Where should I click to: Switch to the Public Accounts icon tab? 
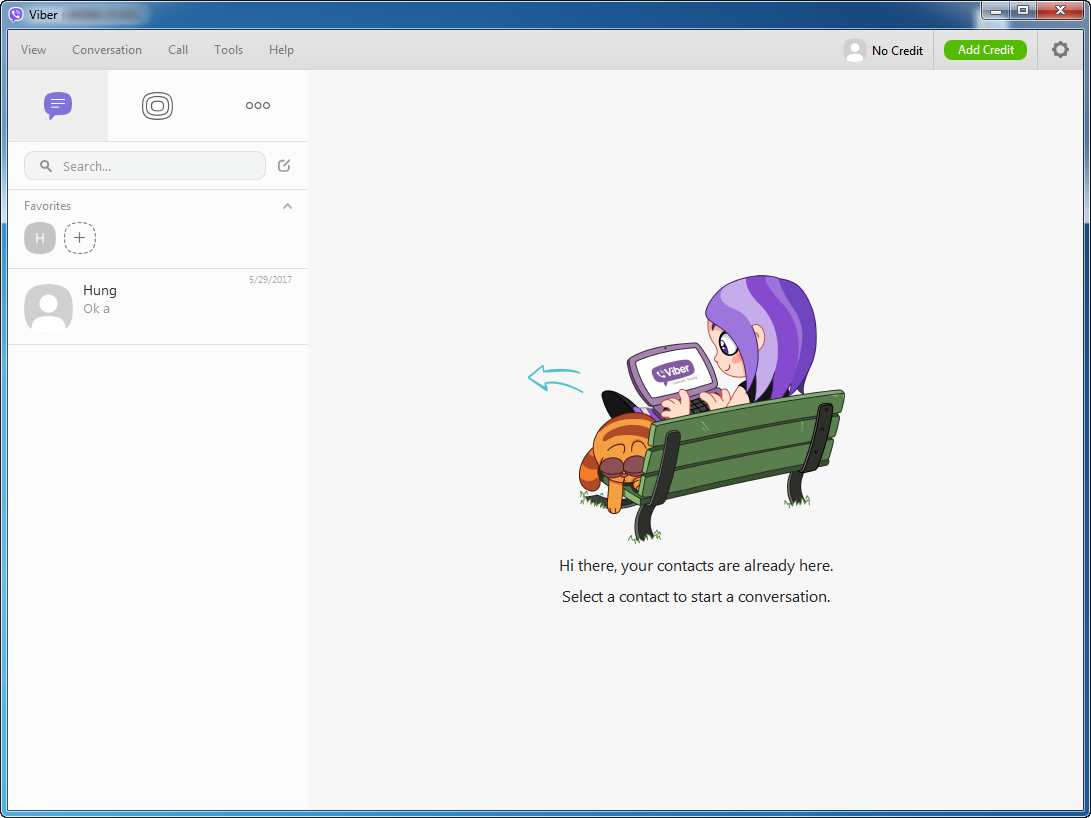[158, 105]
